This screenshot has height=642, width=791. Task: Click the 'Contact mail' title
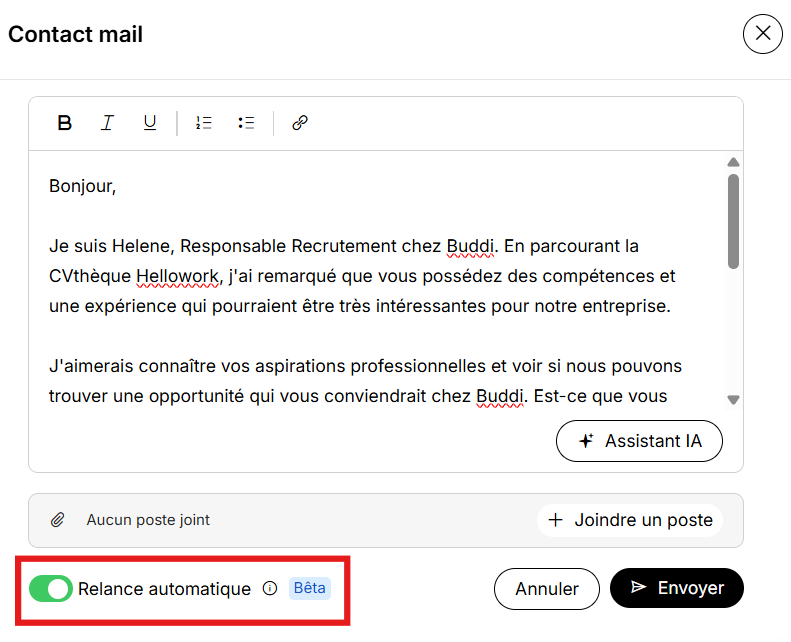click(x=76, y=34)
